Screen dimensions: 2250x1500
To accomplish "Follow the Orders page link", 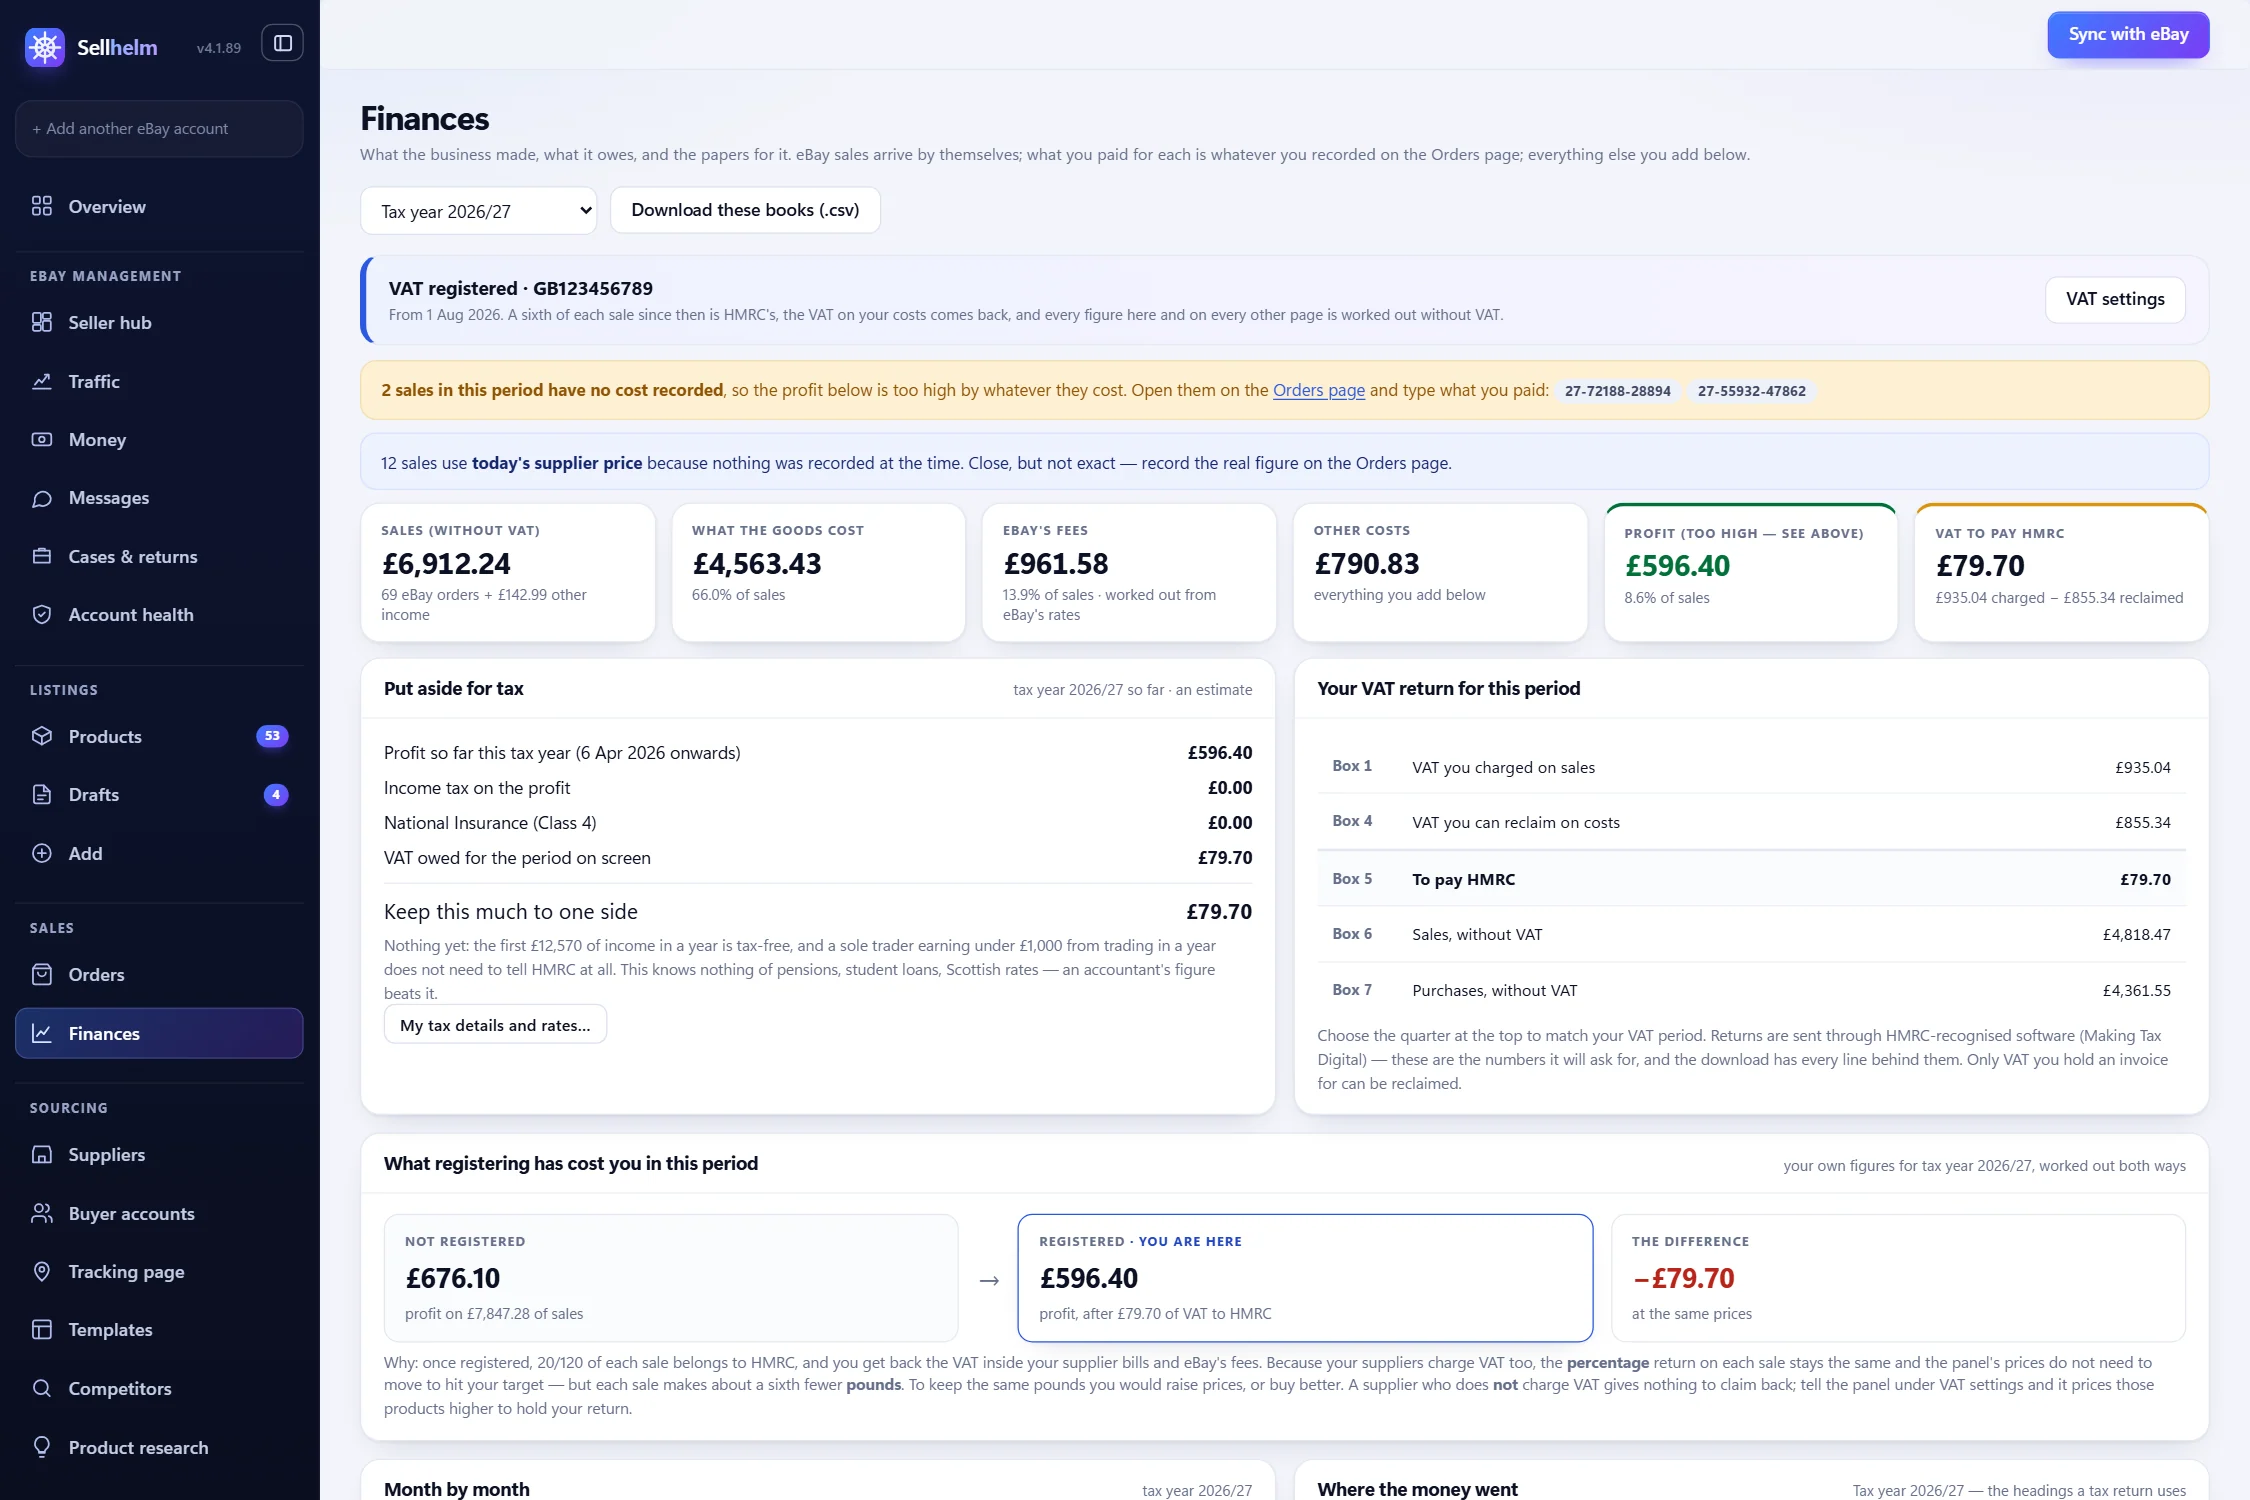I will [1318, 390].
